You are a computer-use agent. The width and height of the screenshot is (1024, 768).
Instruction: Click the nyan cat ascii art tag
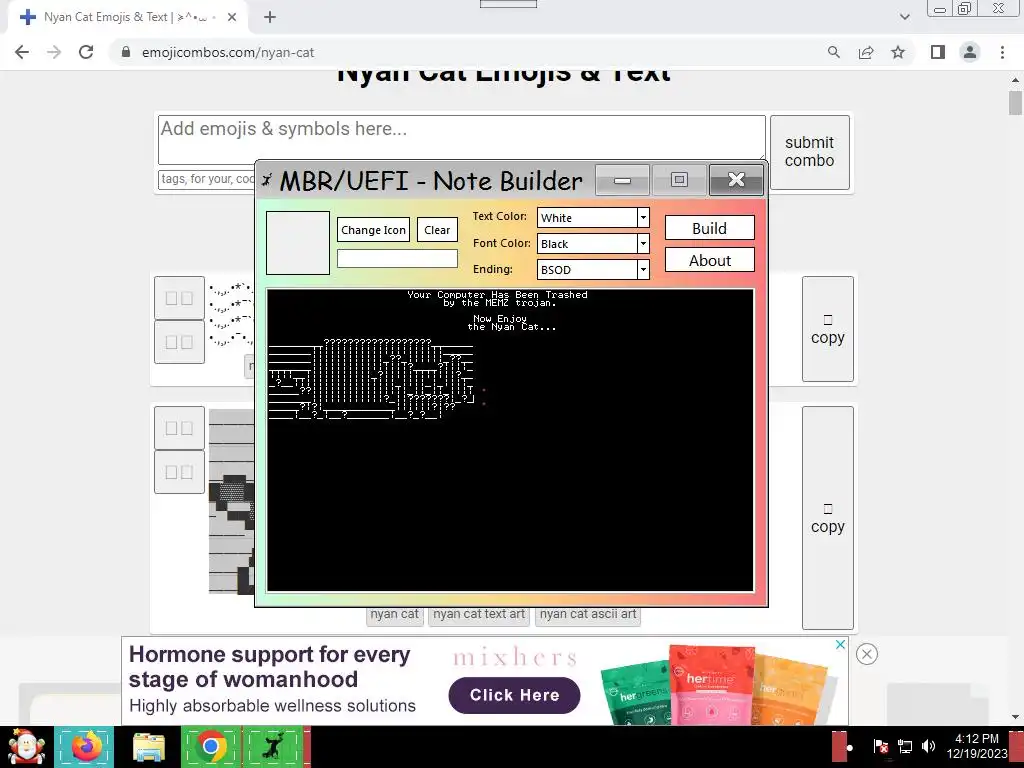click(588, 615)
